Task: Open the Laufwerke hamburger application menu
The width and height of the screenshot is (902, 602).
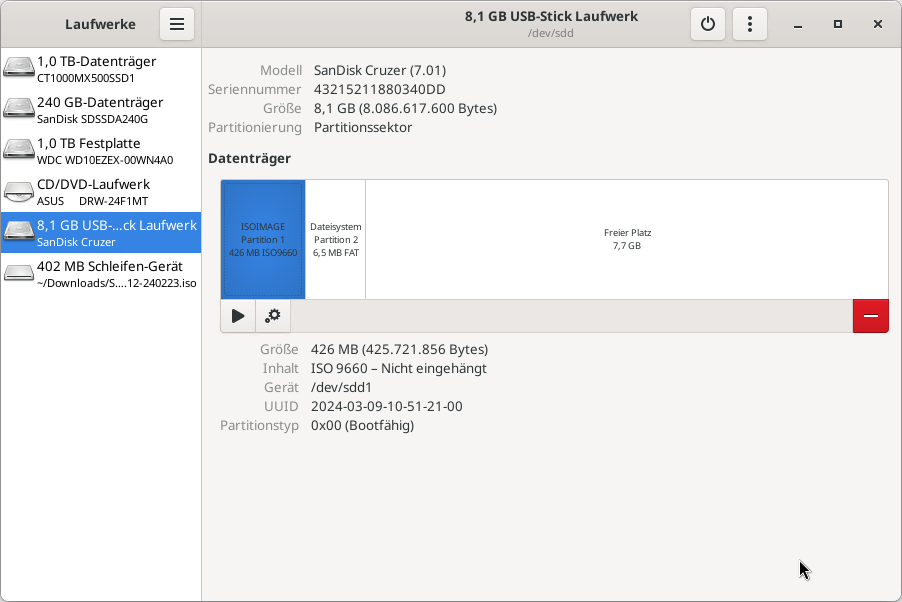Action: (177, 24)
